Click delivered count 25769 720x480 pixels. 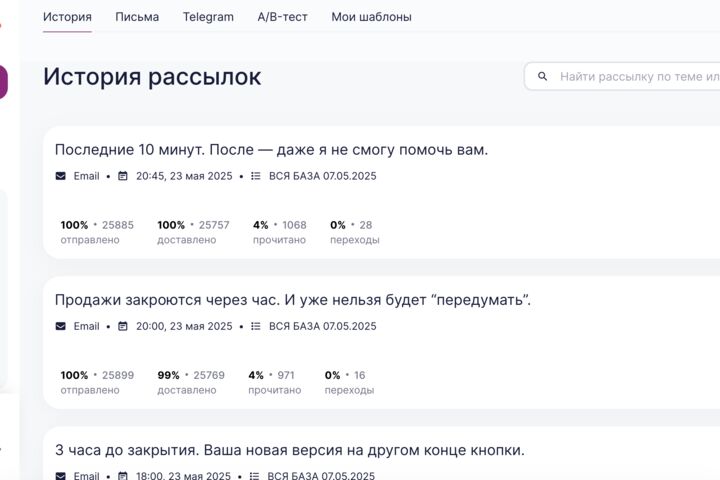click(x=209, y=375)
